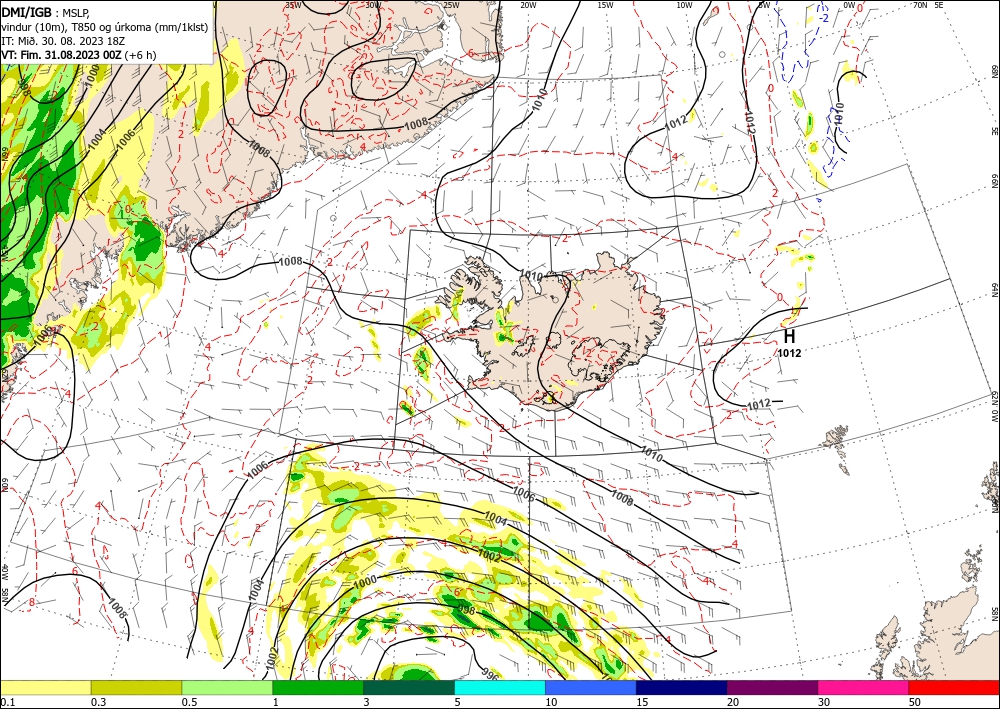Click the '50' legend value label
The height and width of the screenshot is (709, 1000).
(x=916, y=702)
